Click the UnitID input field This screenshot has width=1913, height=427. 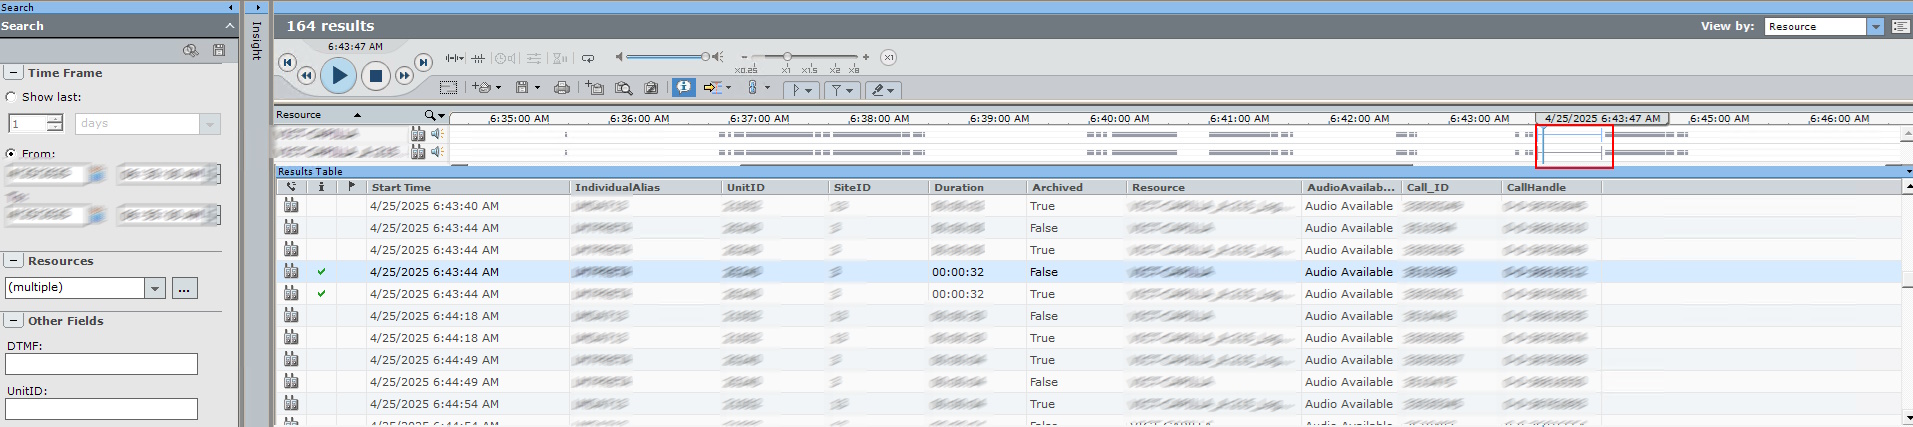point(101,409)
